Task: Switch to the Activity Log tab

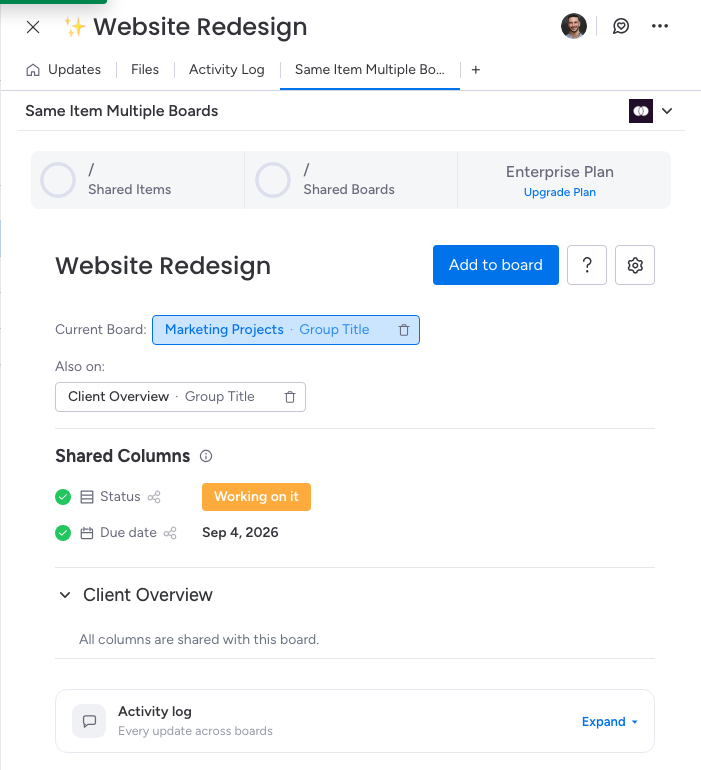Action: click(226, 70)
